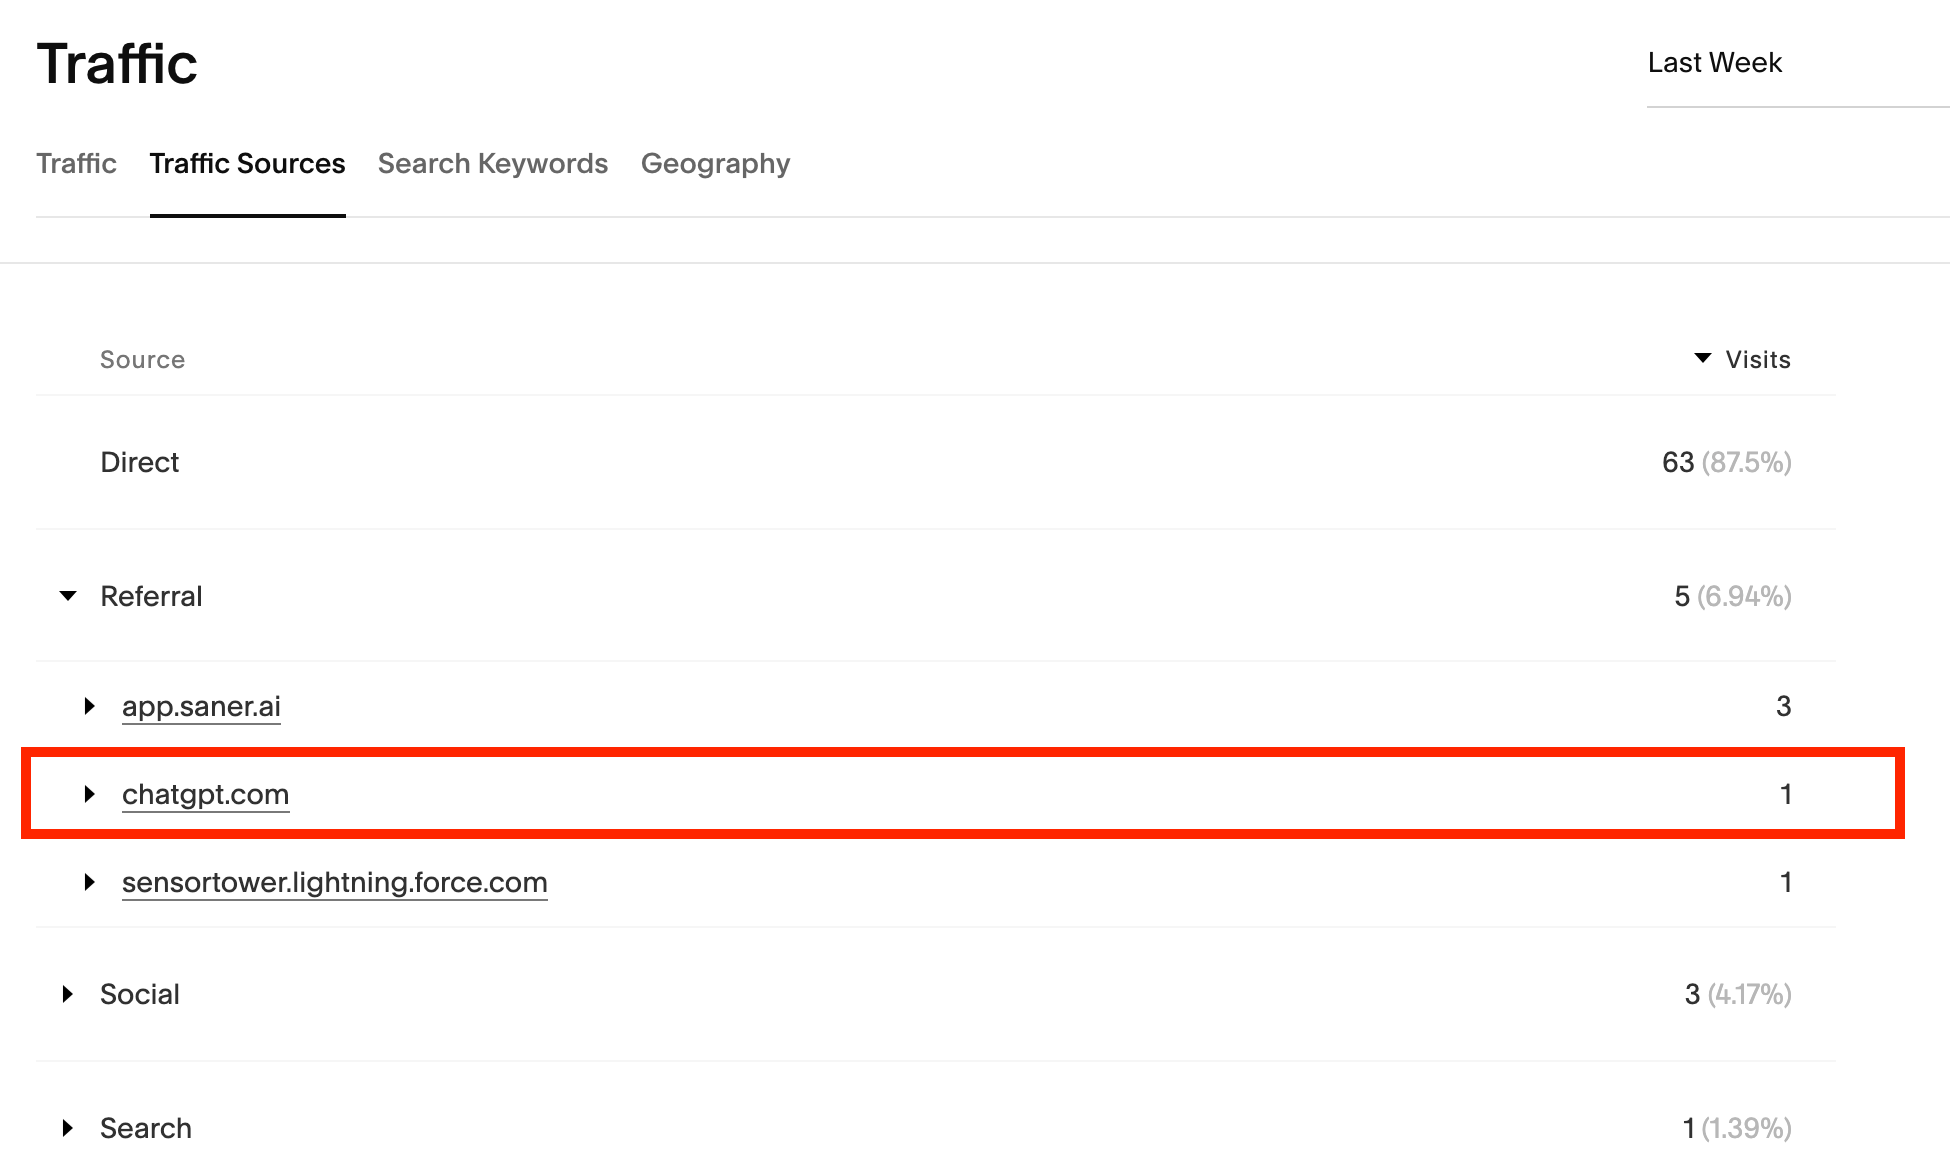Collapse the Referral source group

68,596
